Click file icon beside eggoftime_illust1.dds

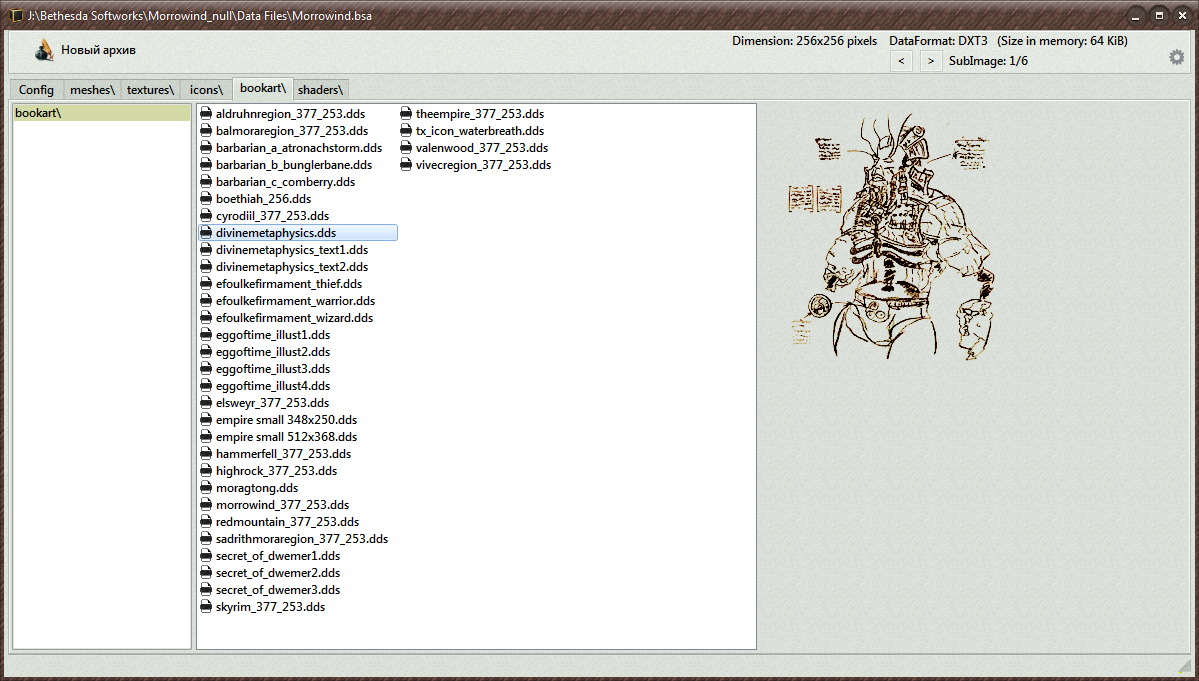click(x=206, y=335)
